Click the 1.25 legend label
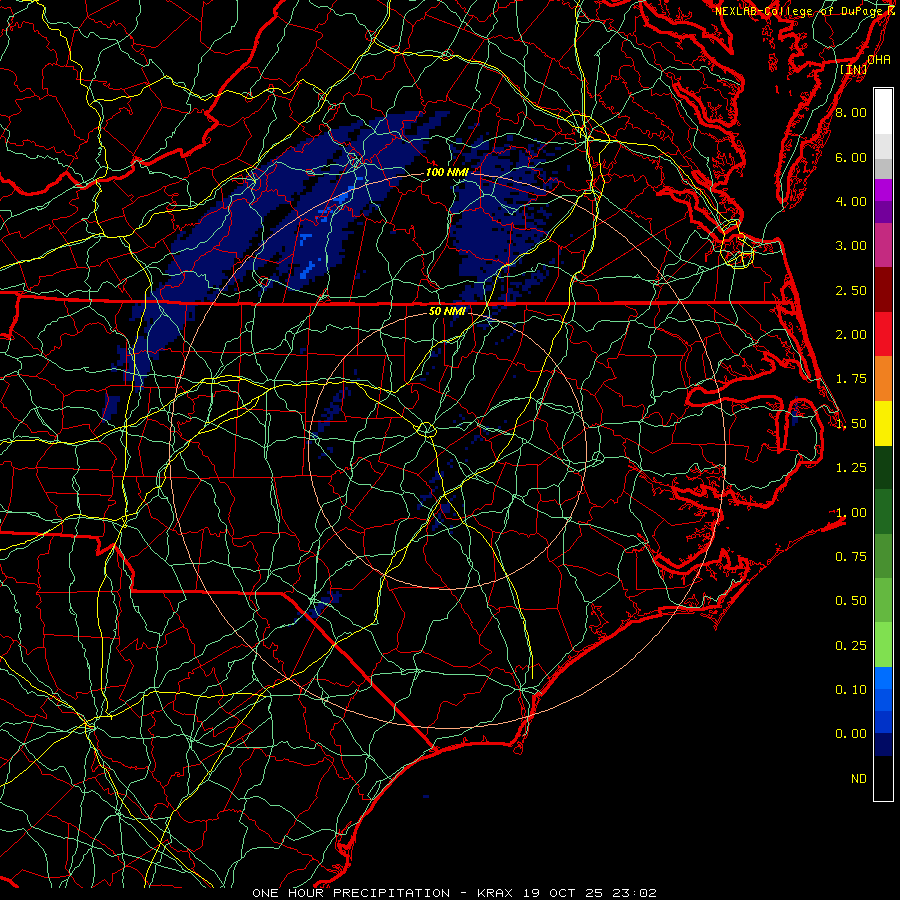 pyautogui.click(x=851, y=468)
